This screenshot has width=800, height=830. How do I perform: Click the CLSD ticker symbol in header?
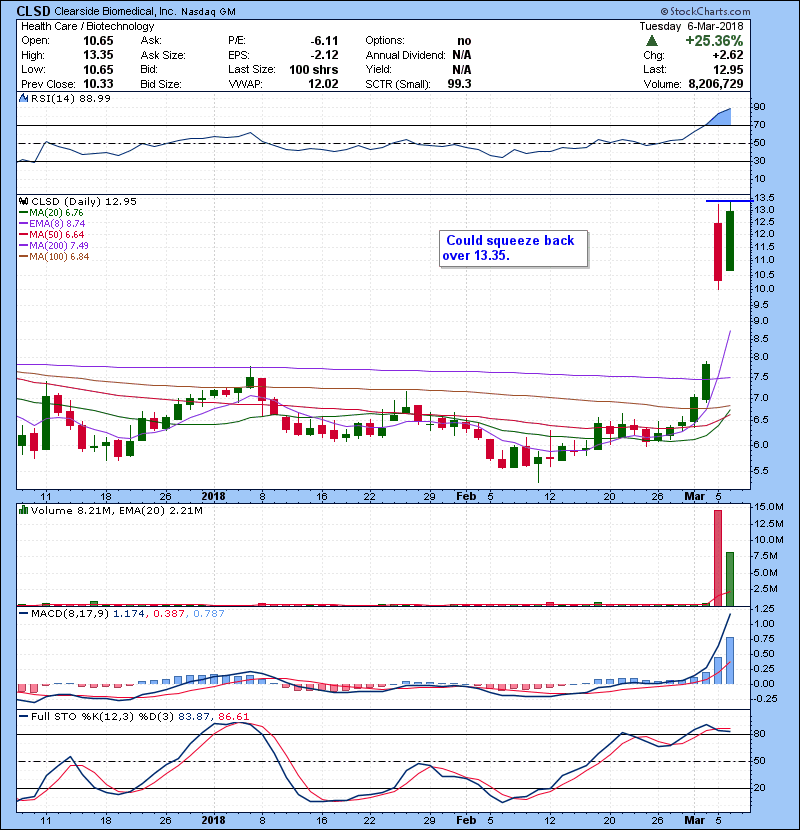pyautogui.click(x=34, y=11)
